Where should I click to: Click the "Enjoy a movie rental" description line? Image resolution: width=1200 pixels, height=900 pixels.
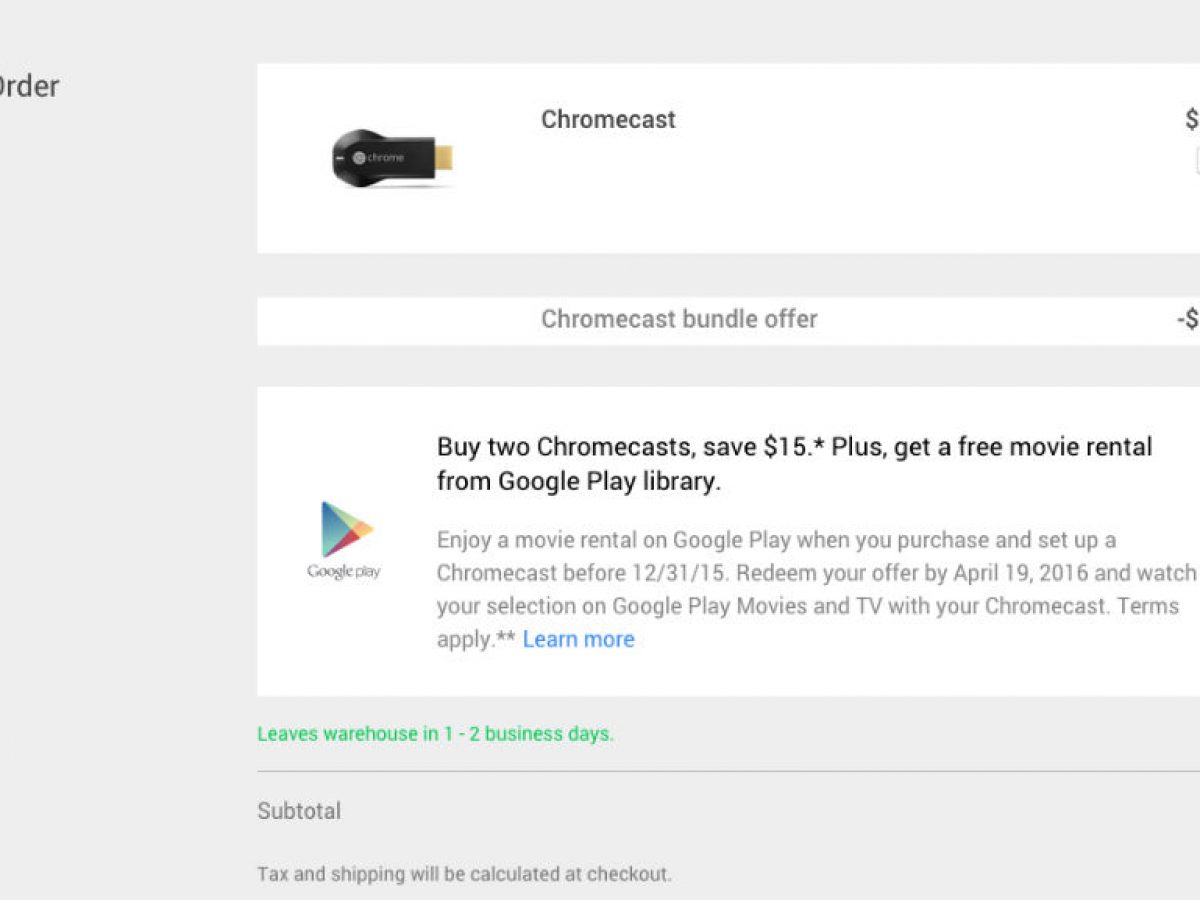[776, 540]
